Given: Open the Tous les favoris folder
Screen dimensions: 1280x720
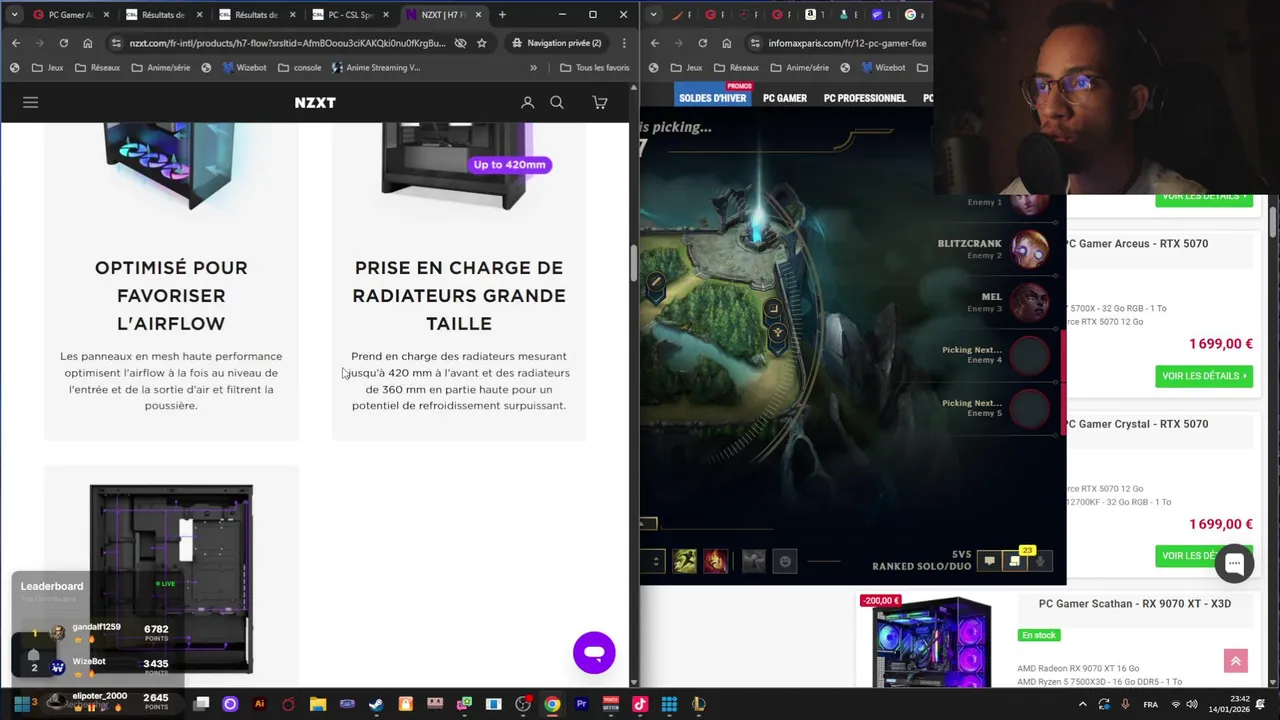Looking at the screenshot, I should (595, 68).
